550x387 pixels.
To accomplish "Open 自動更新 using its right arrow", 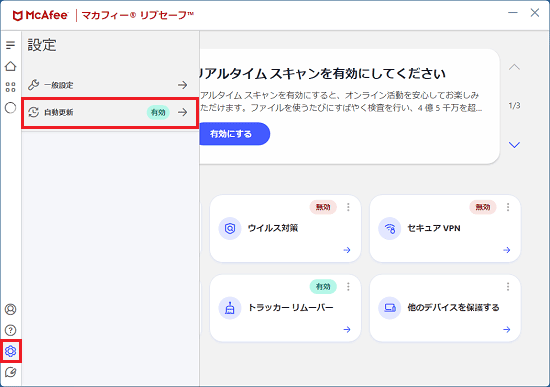I will [182, 112].
